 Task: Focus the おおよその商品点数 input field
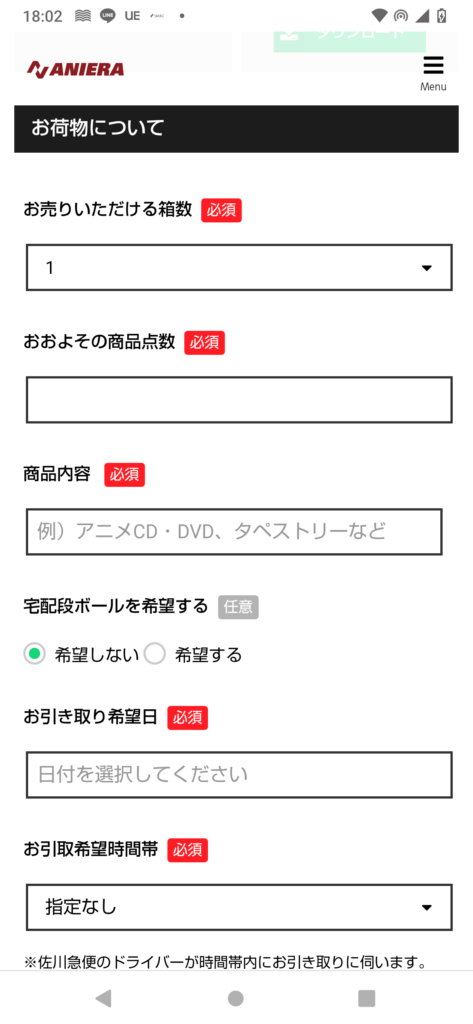point(239,400)
